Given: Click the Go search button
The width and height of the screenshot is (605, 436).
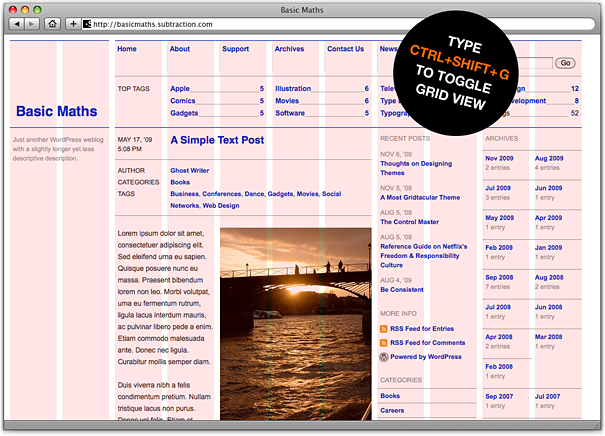Looking at the screenshot, I should coord(565,63).
